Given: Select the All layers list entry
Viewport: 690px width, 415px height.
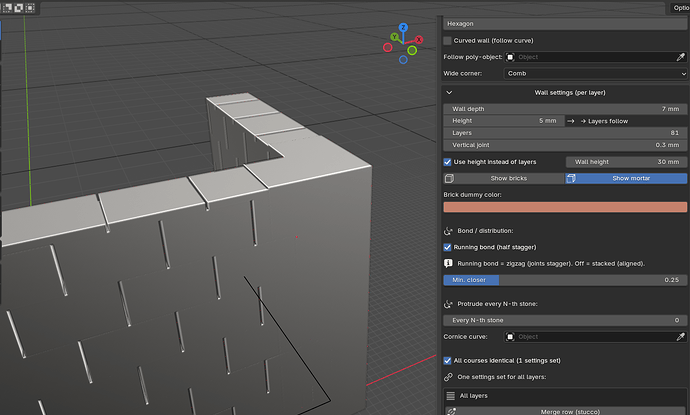Looking at the screenshot, I should coord(565,396).
